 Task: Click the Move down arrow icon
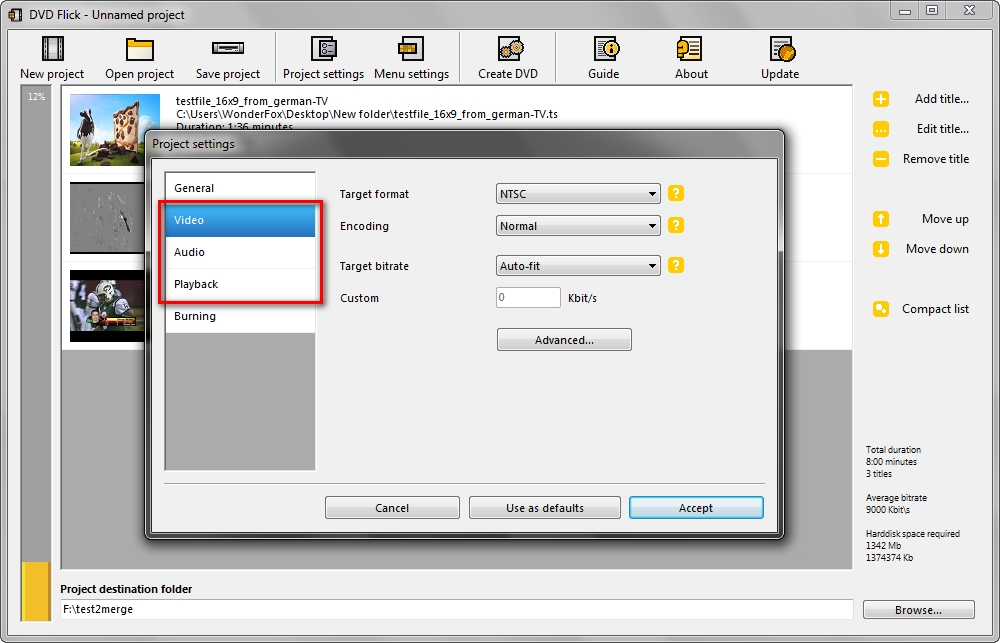pos(881,249)
